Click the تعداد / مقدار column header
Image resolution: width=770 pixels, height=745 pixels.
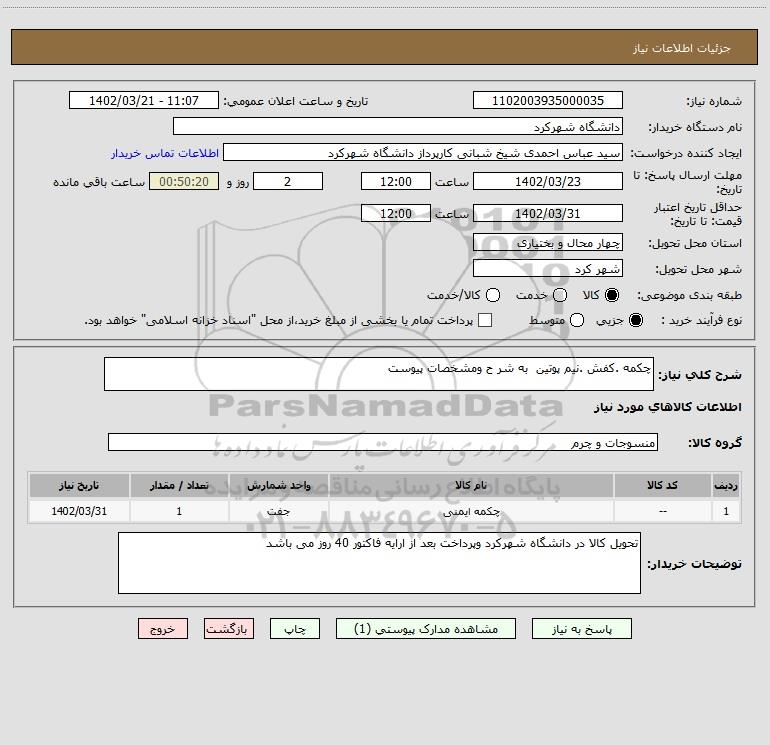179,485
